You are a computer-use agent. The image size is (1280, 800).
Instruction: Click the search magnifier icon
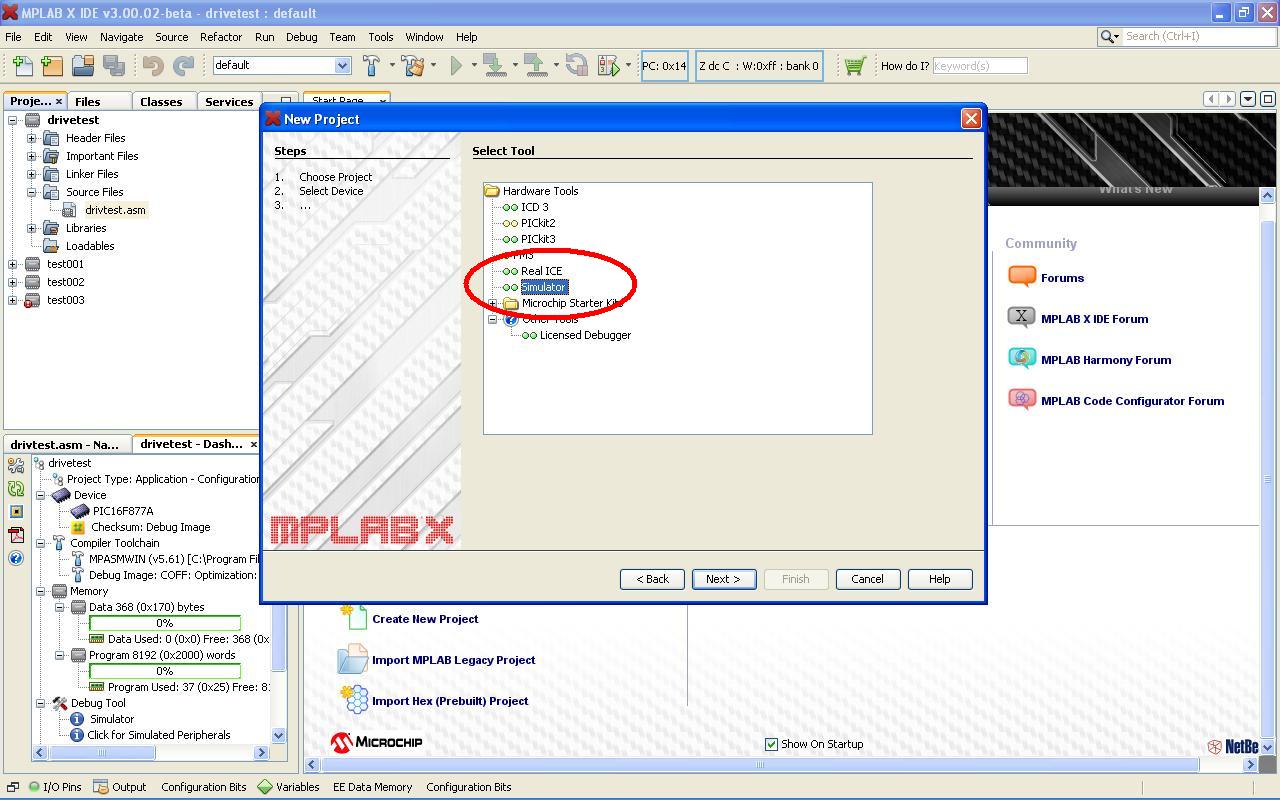point(1108,36)
